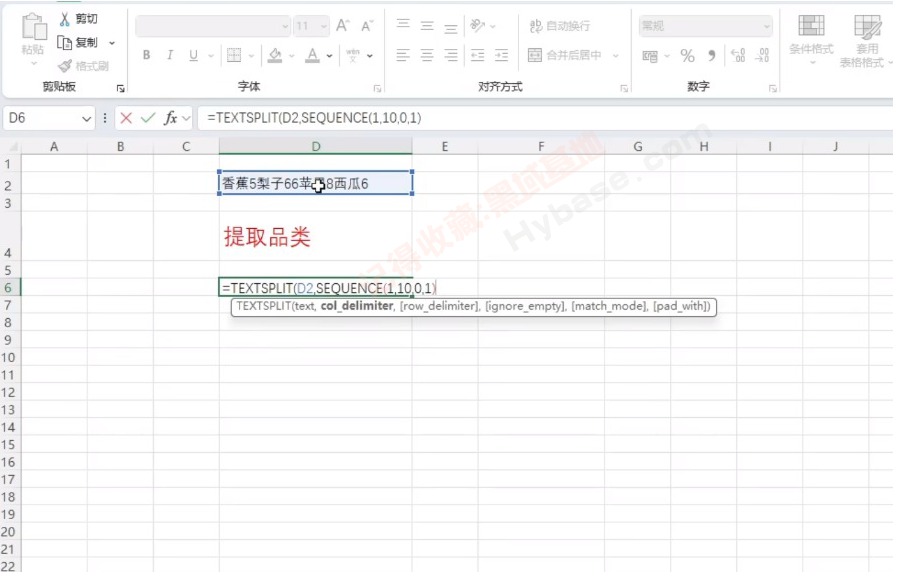Viewport: 898px width, 586px height.
Task: Click the Font Color letter A icon
Action: [x=312, y=55]
